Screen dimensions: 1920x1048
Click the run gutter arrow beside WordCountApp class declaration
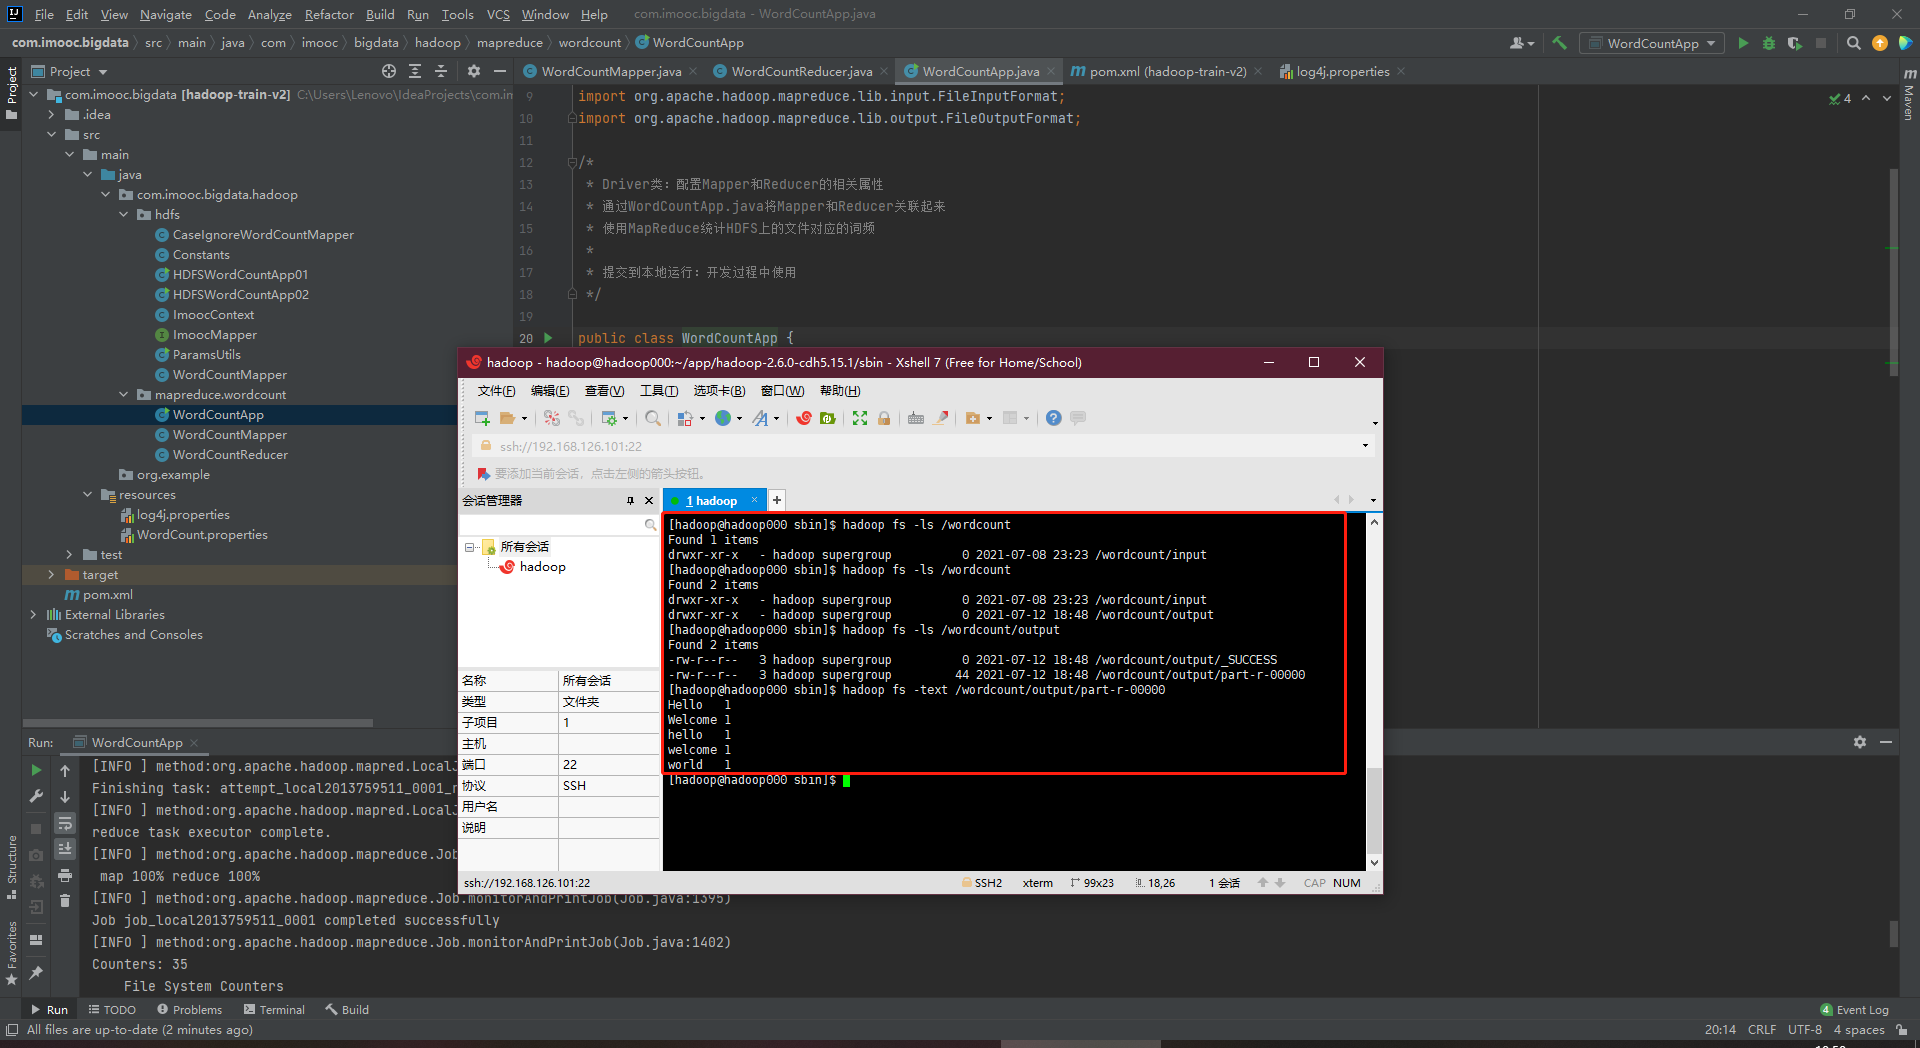coord(548,338)
